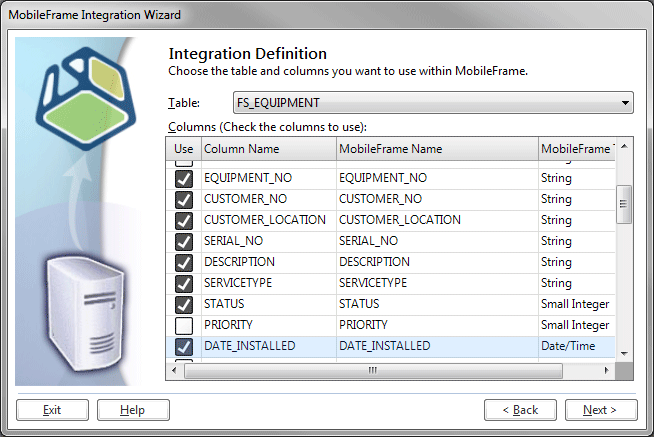Select the DATE_INSTALLED MobileFrame Name cell

(437, 346)
